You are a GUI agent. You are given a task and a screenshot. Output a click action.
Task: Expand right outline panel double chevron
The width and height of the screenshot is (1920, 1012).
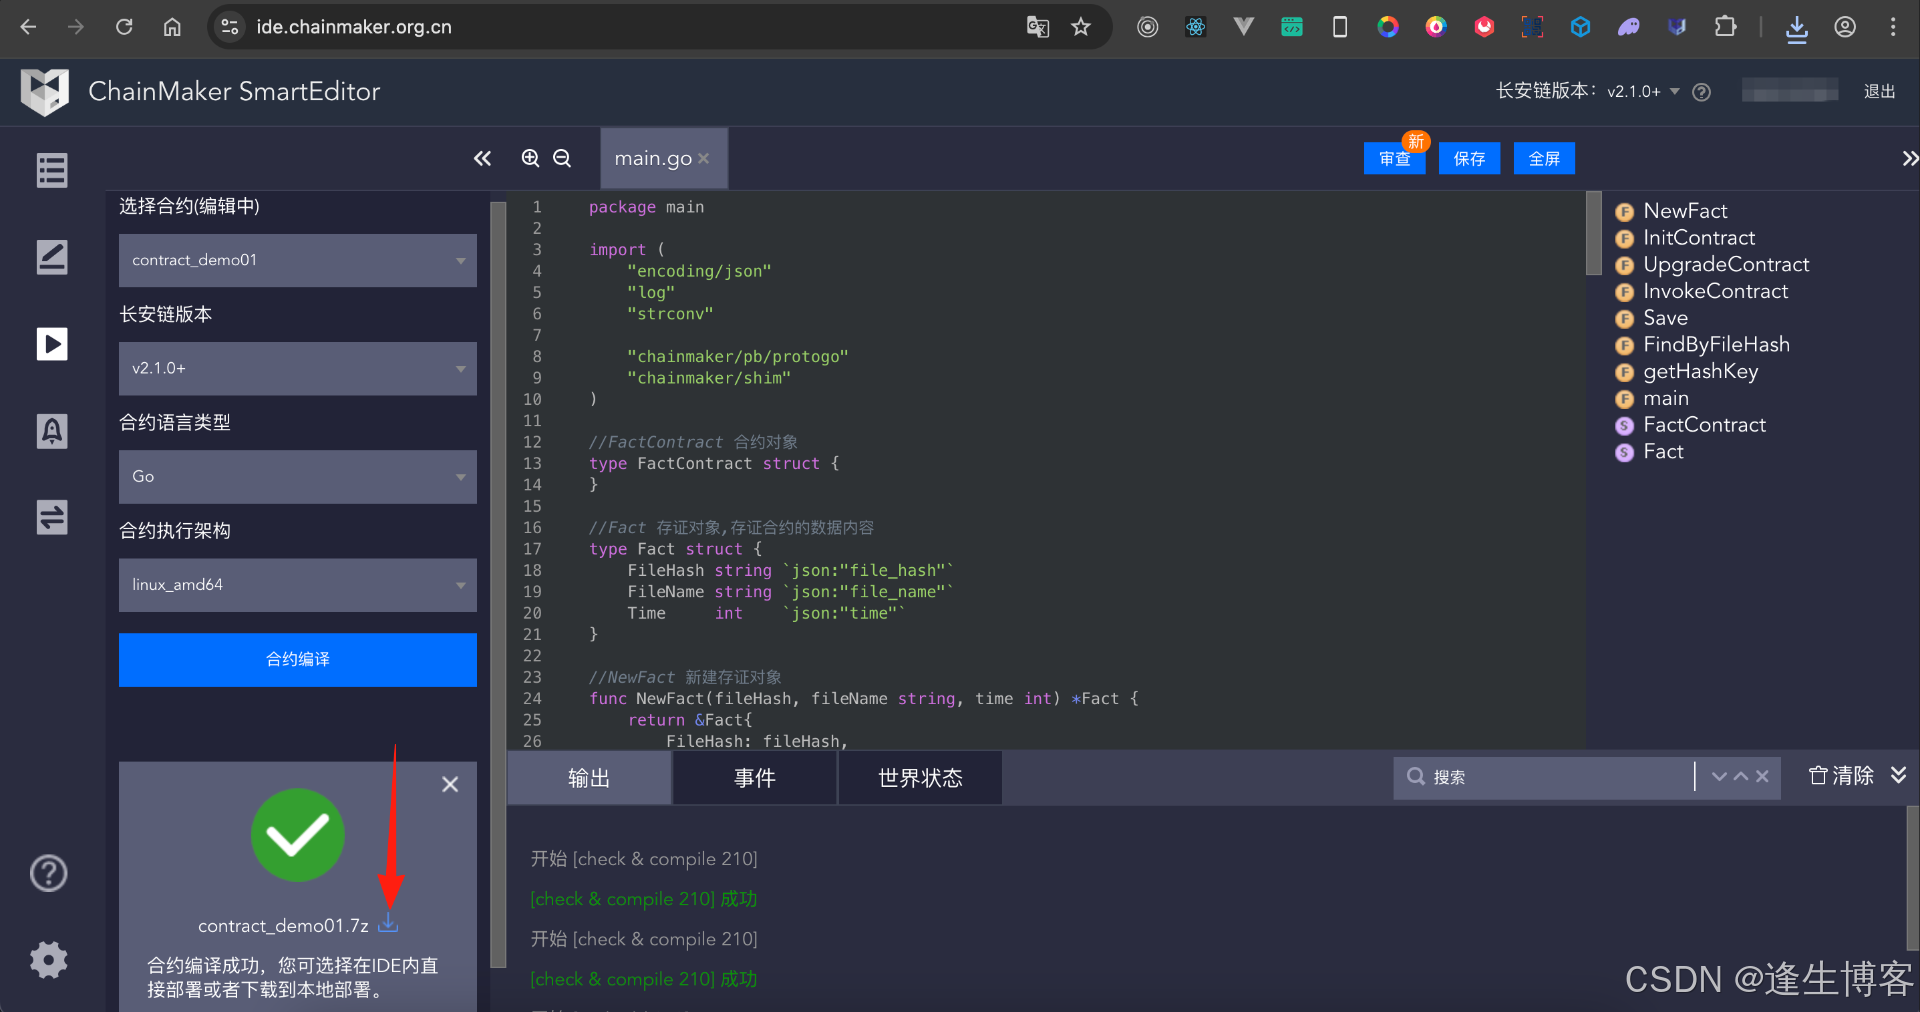1909,158
